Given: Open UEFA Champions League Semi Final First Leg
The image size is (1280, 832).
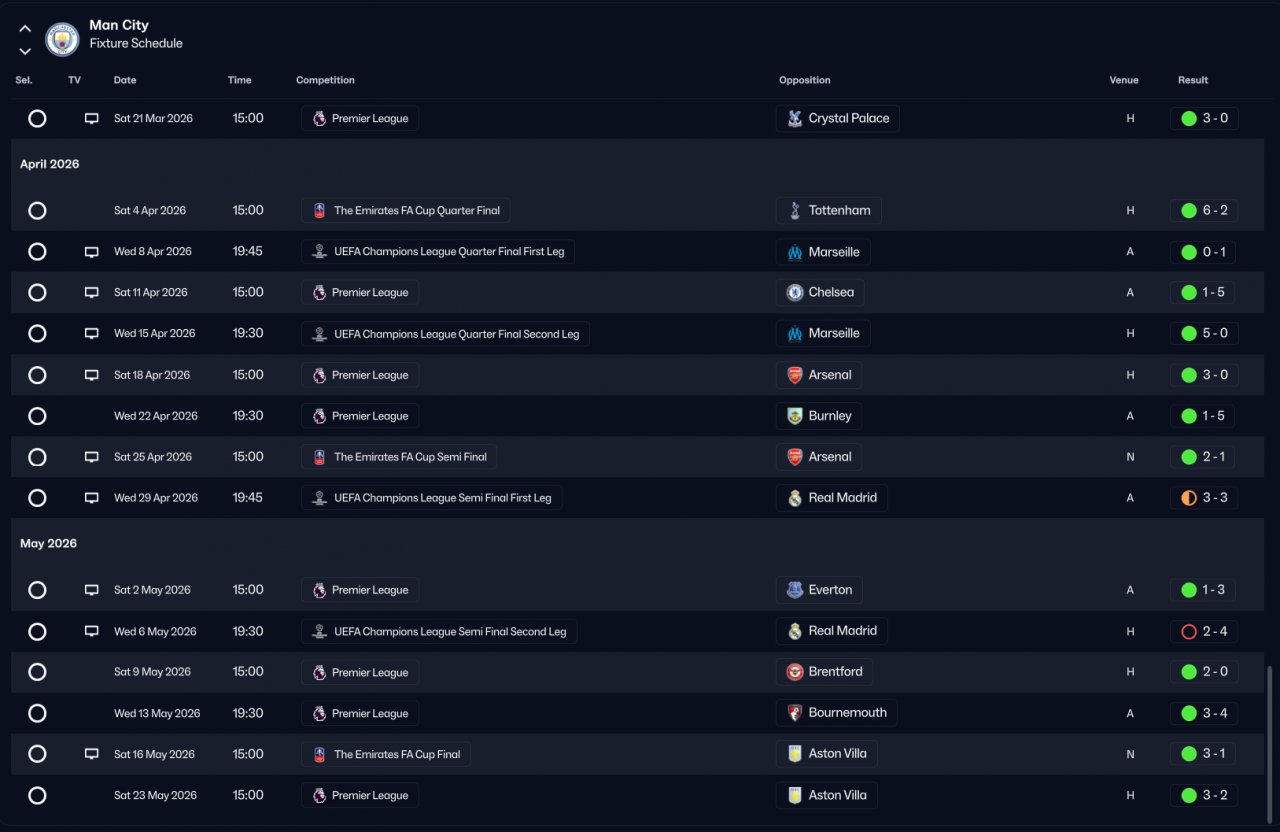Looking at the screenshot, I should 431,498.
